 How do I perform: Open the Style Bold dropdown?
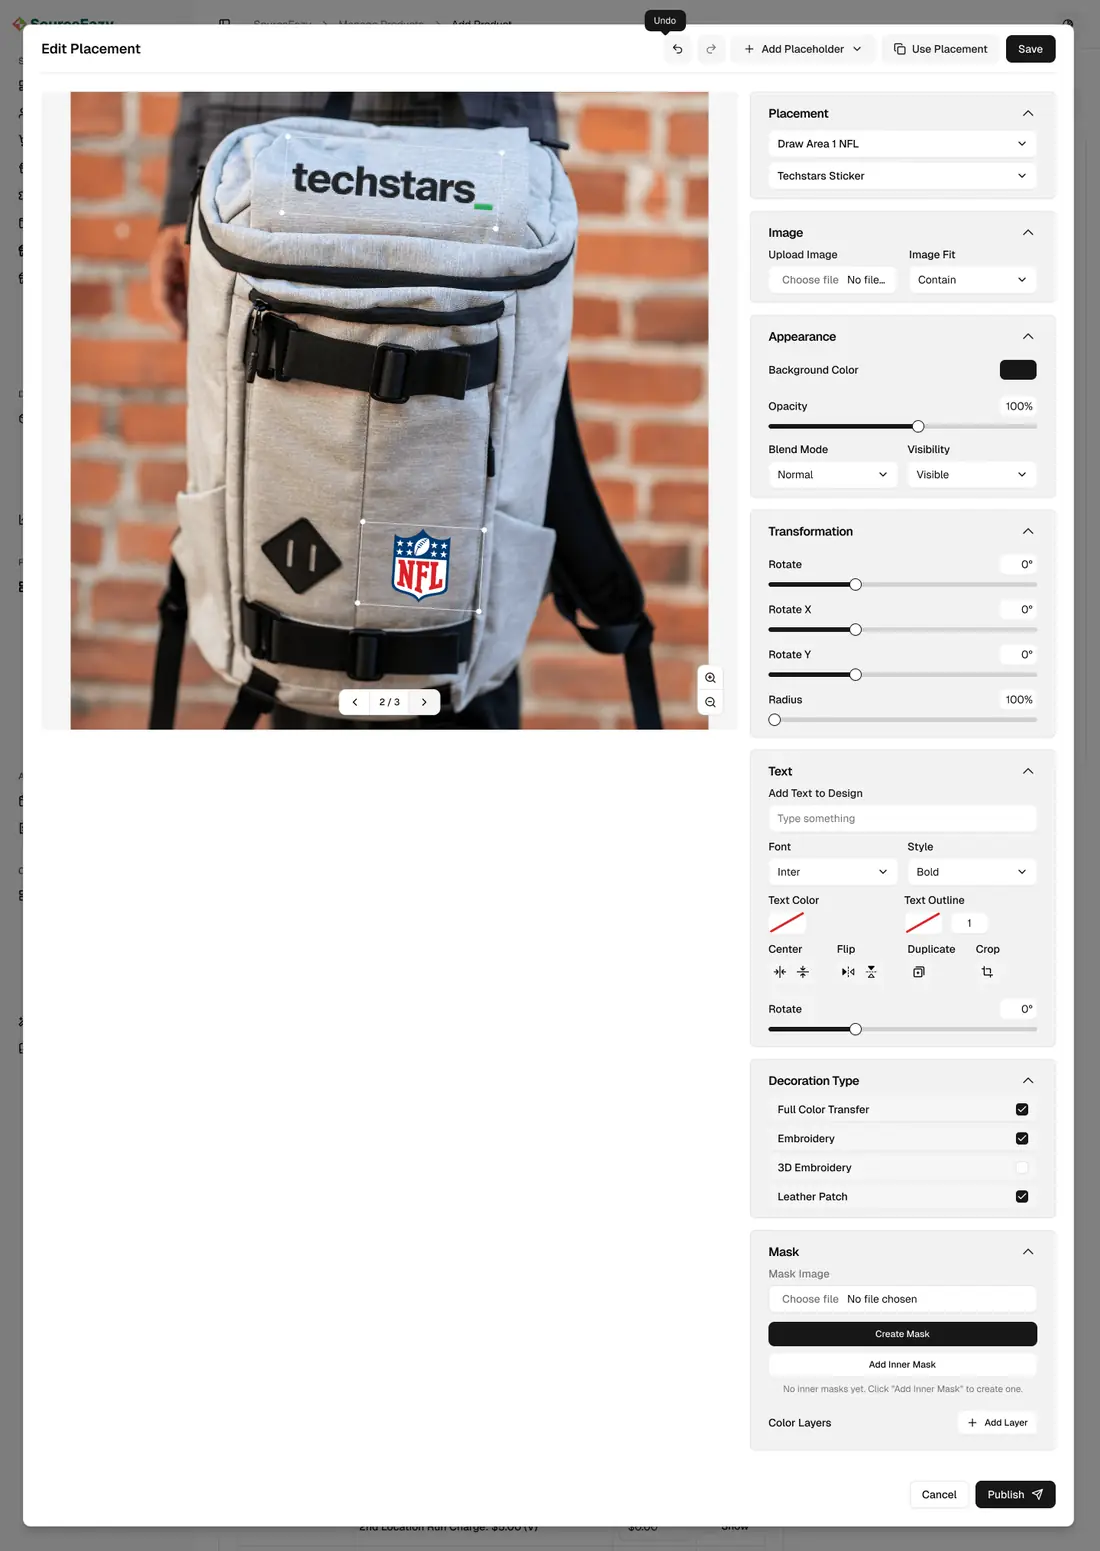point(972,872)
